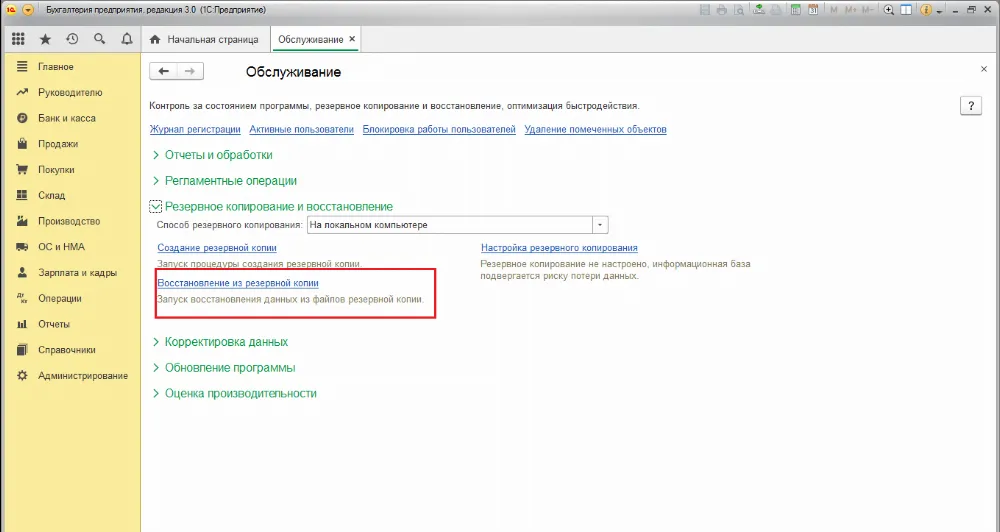1000x532 pixels.
Task: Open the calendar icon in title bar
Action: click(813, 10)
